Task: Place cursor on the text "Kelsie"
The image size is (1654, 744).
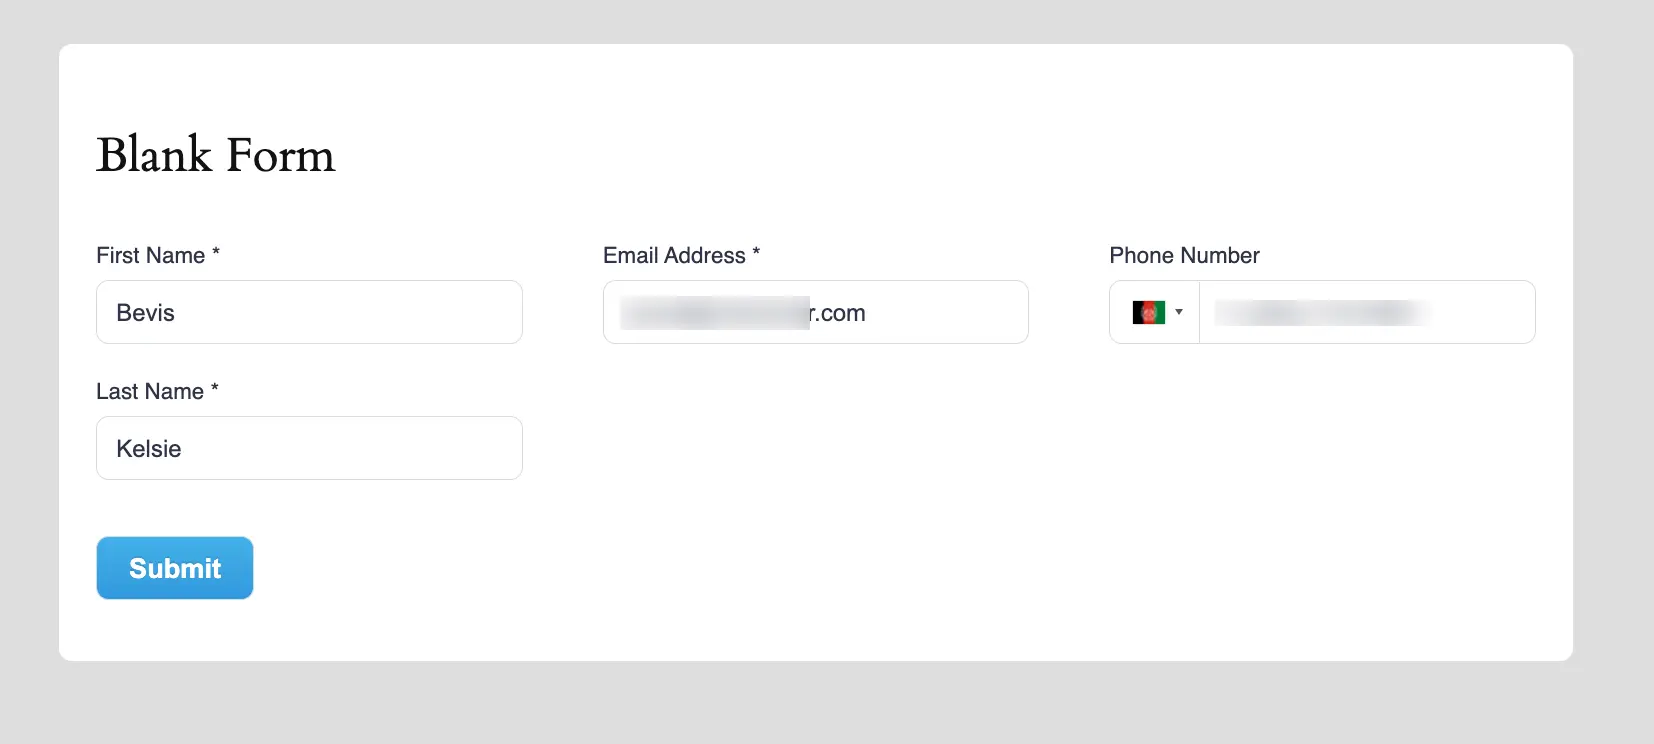Action: (x=148, y=449)
